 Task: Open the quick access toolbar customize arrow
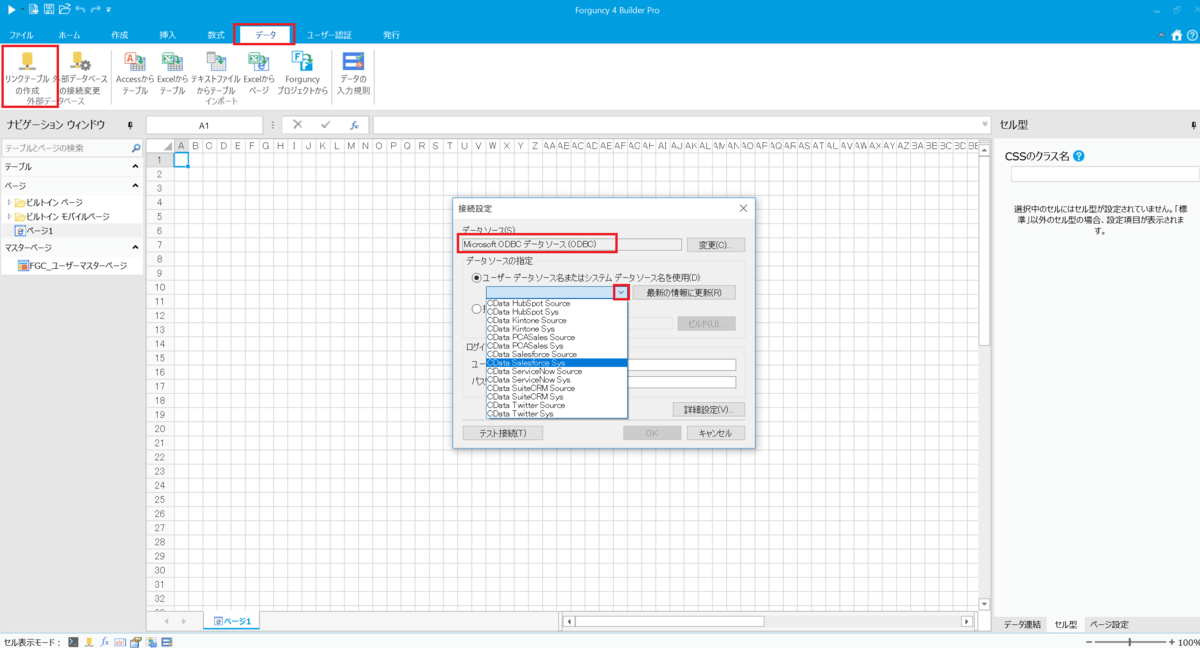[108, 10]
